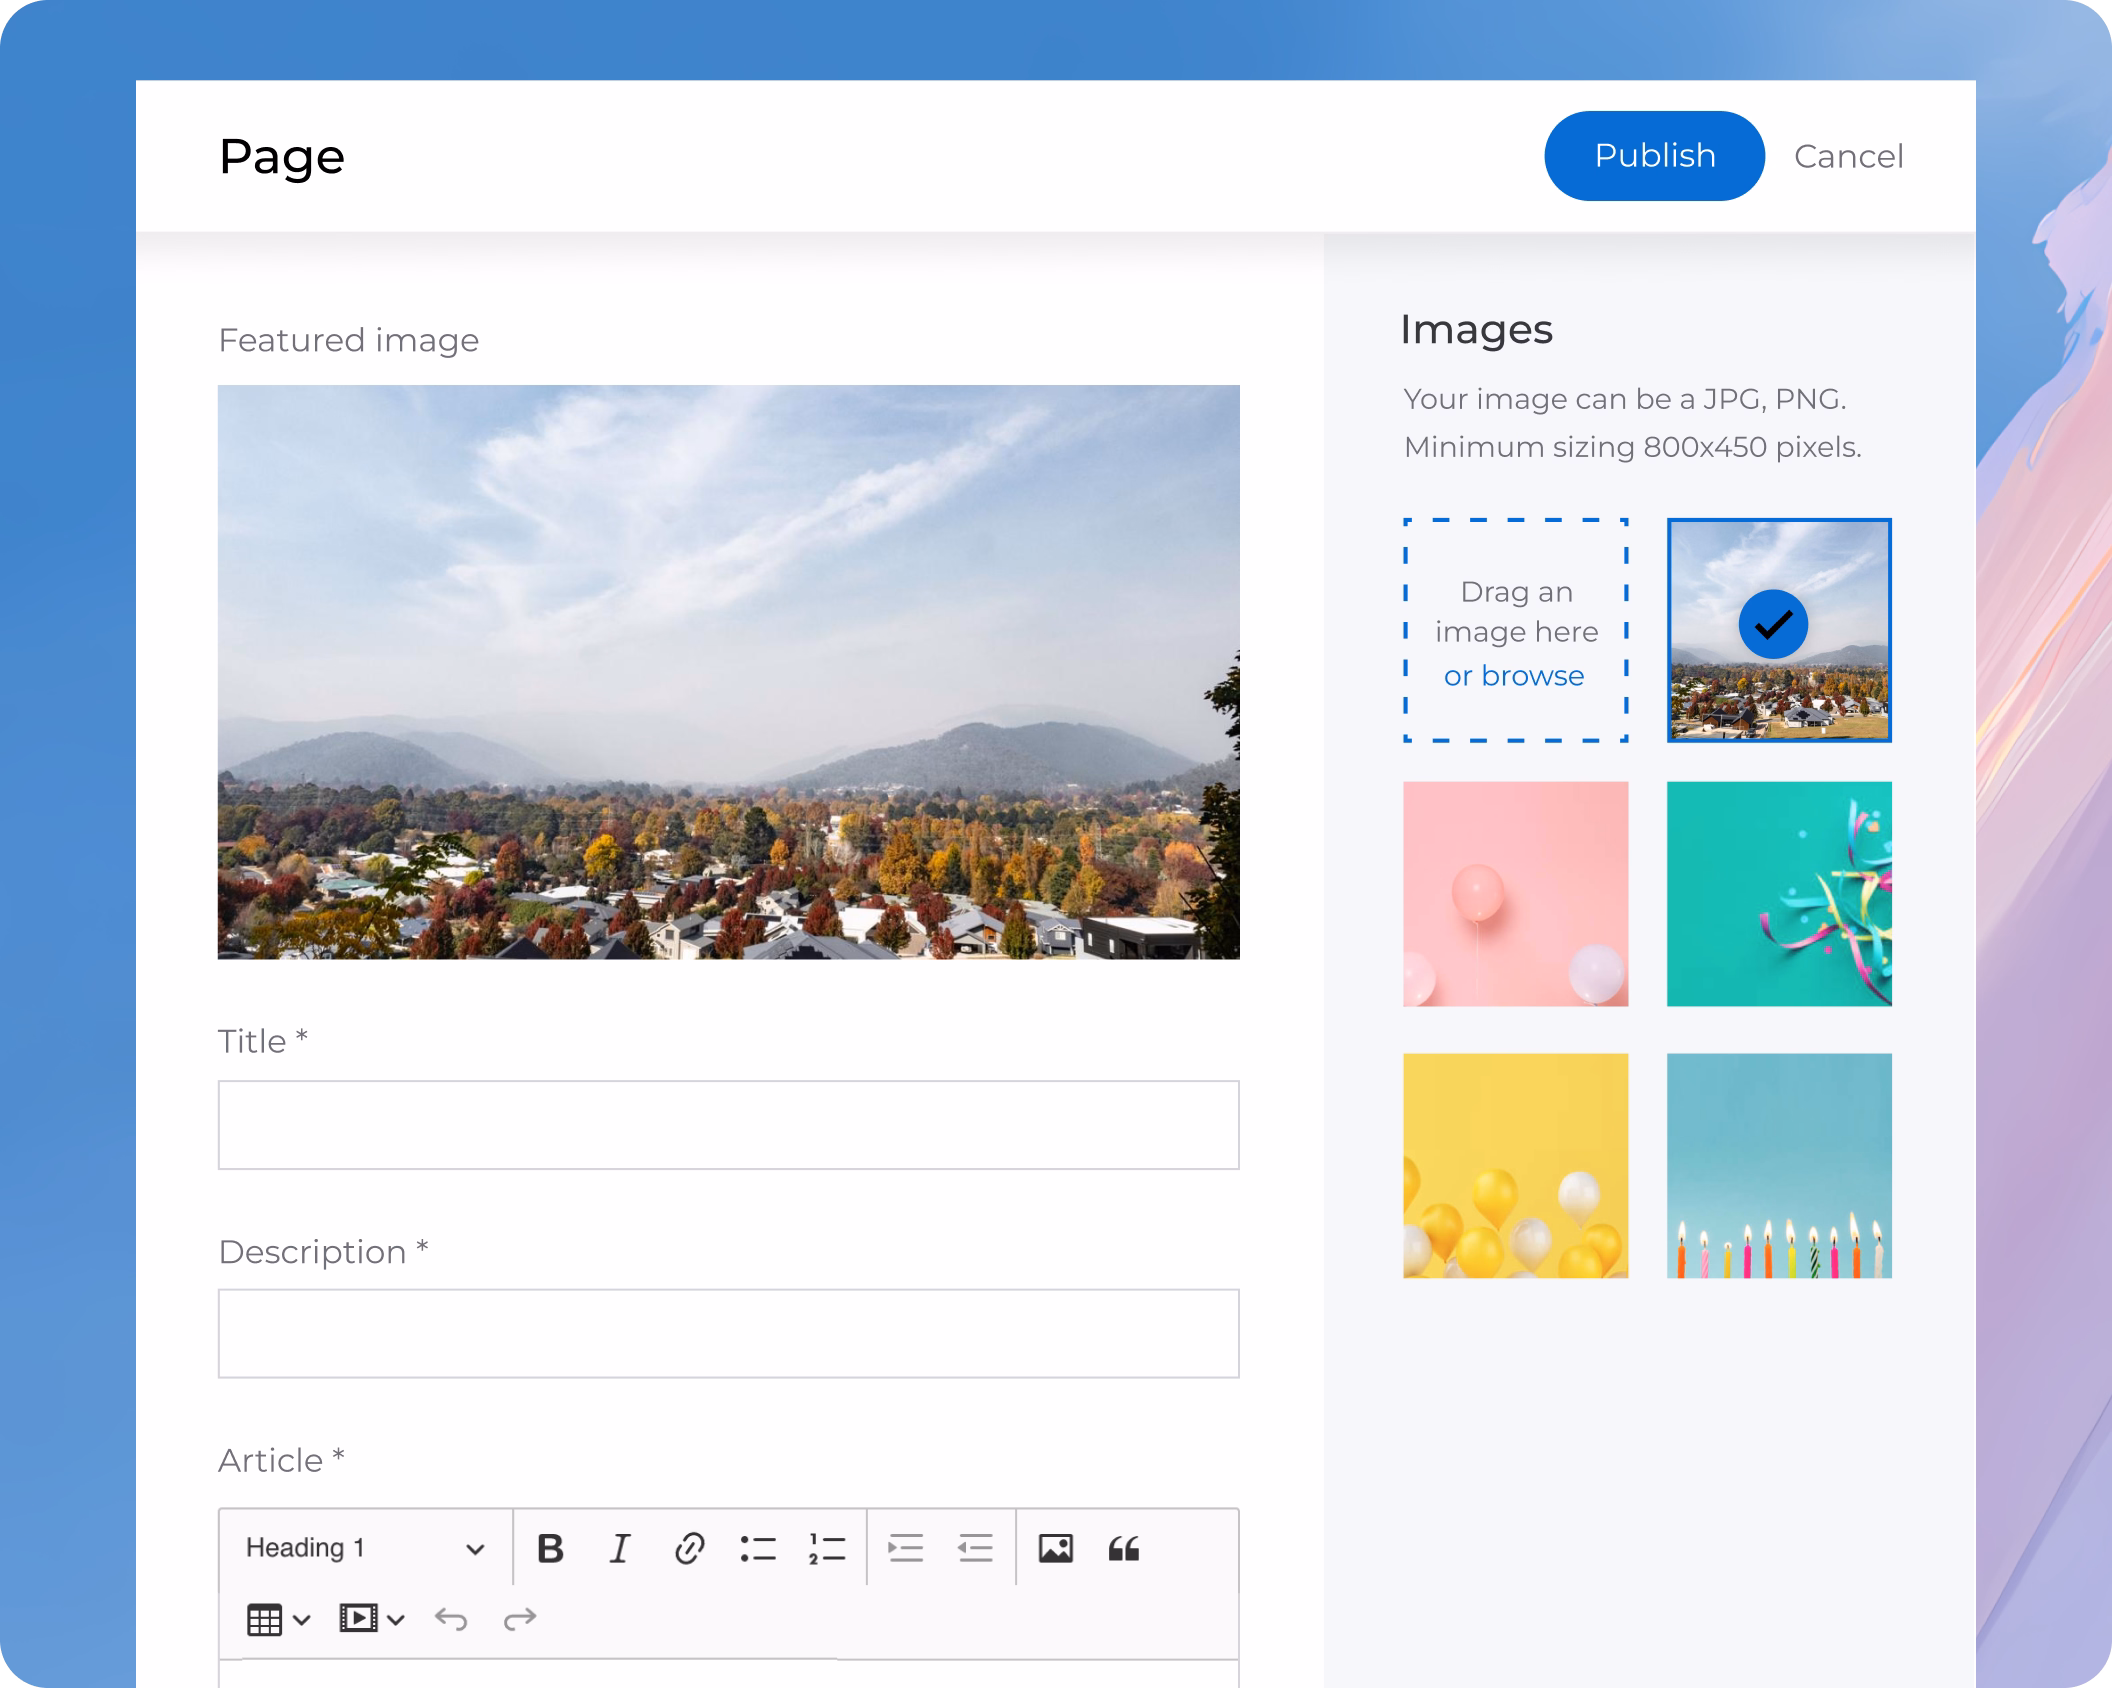Viewport: 2112px width, 1688px height.
Task: Click the Title input field
Action: click(x=729, y=1125)
